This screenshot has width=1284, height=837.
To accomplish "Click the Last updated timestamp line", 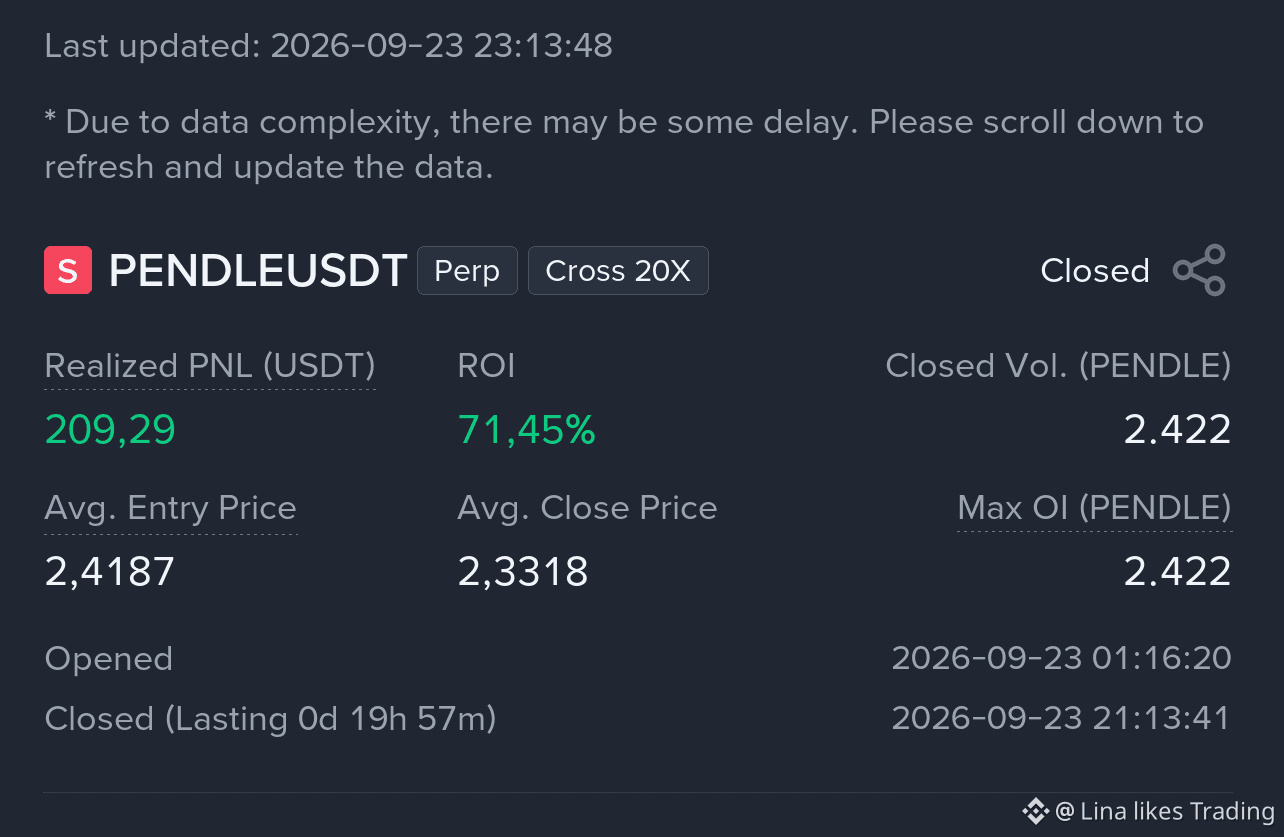I will (329, 45).
